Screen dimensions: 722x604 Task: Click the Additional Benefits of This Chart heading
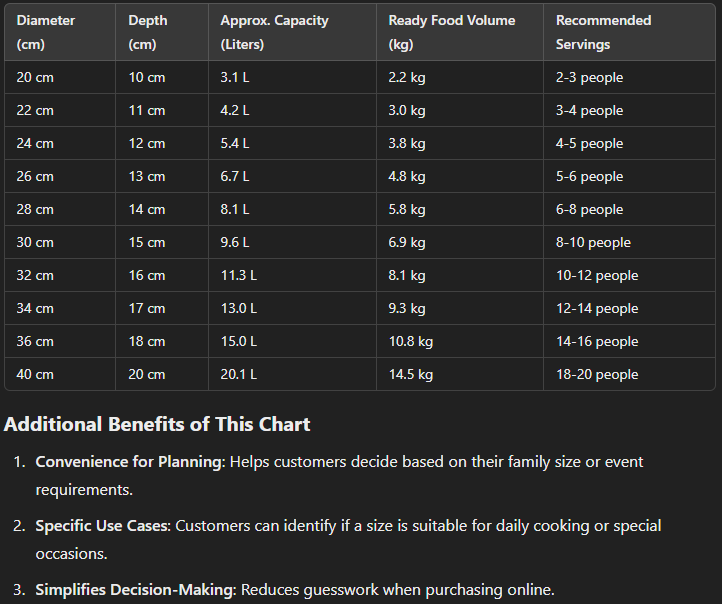click(x=157, y=424)
